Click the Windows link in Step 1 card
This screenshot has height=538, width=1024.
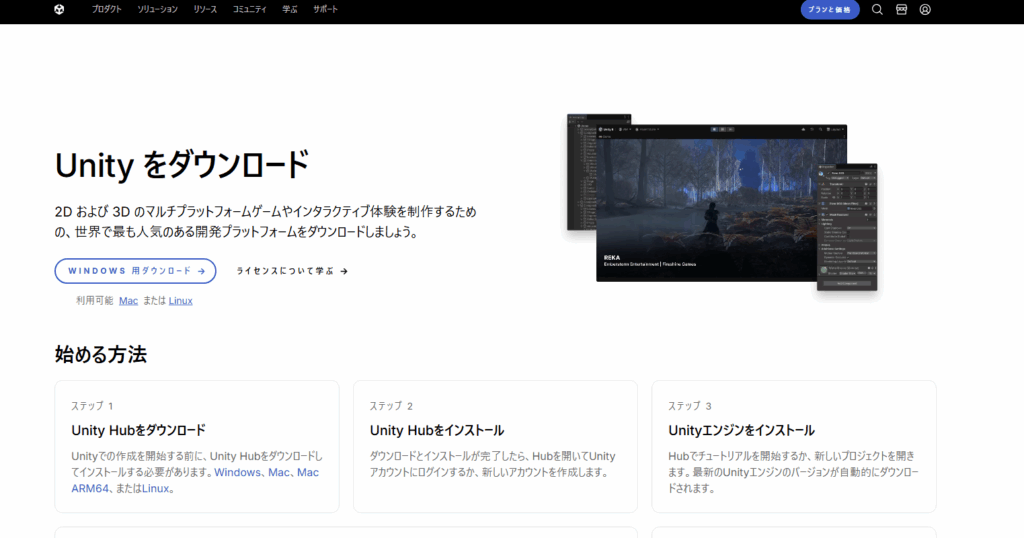pyautogui.click(x=237, y=472)
